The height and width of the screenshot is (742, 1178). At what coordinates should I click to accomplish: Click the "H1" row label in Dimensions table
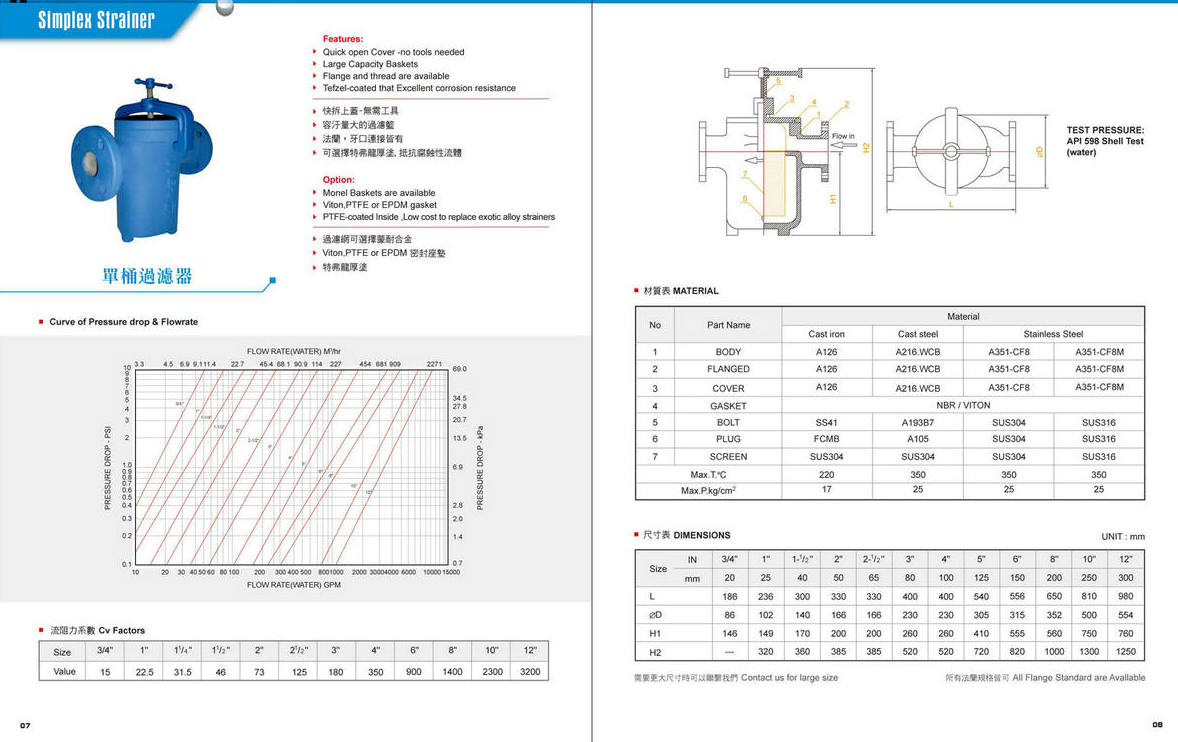[x=655, y=634]
